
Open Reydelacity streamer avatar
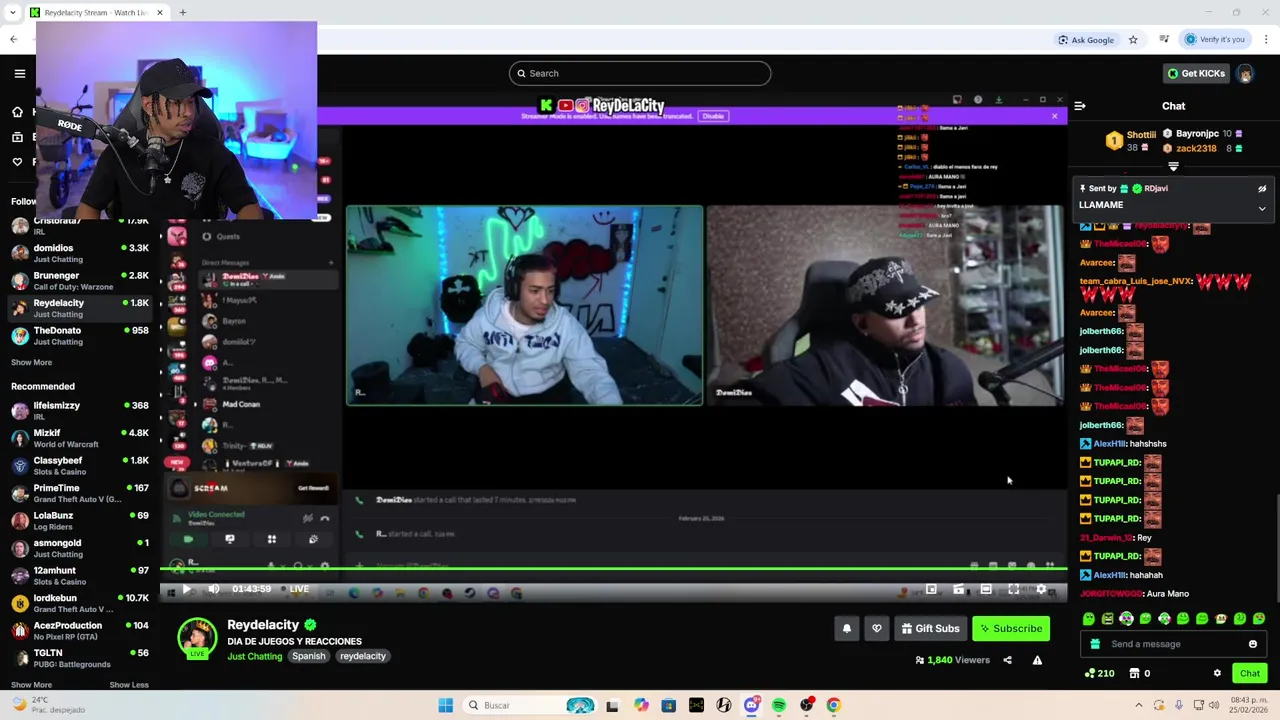click(197, 639)
